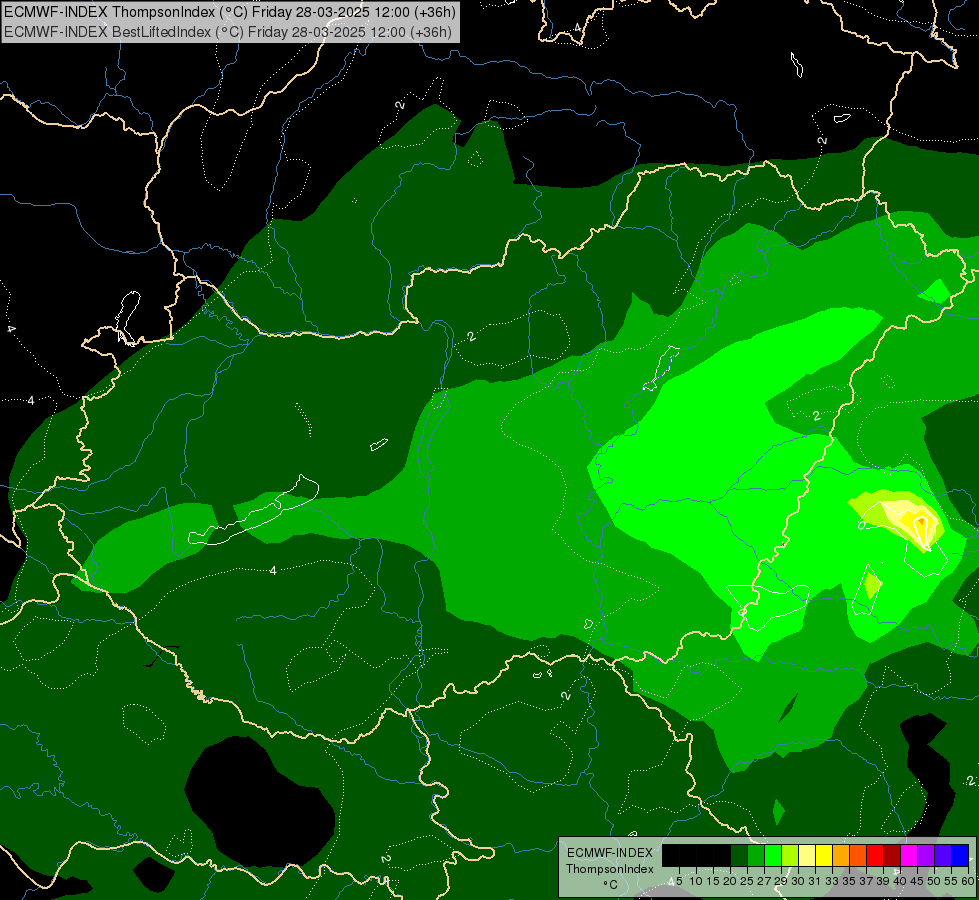Image resolution: width=979 pixels, height=900 pixels.
Task: Click the legend tick value 5
Action: (x=679, y=881)
